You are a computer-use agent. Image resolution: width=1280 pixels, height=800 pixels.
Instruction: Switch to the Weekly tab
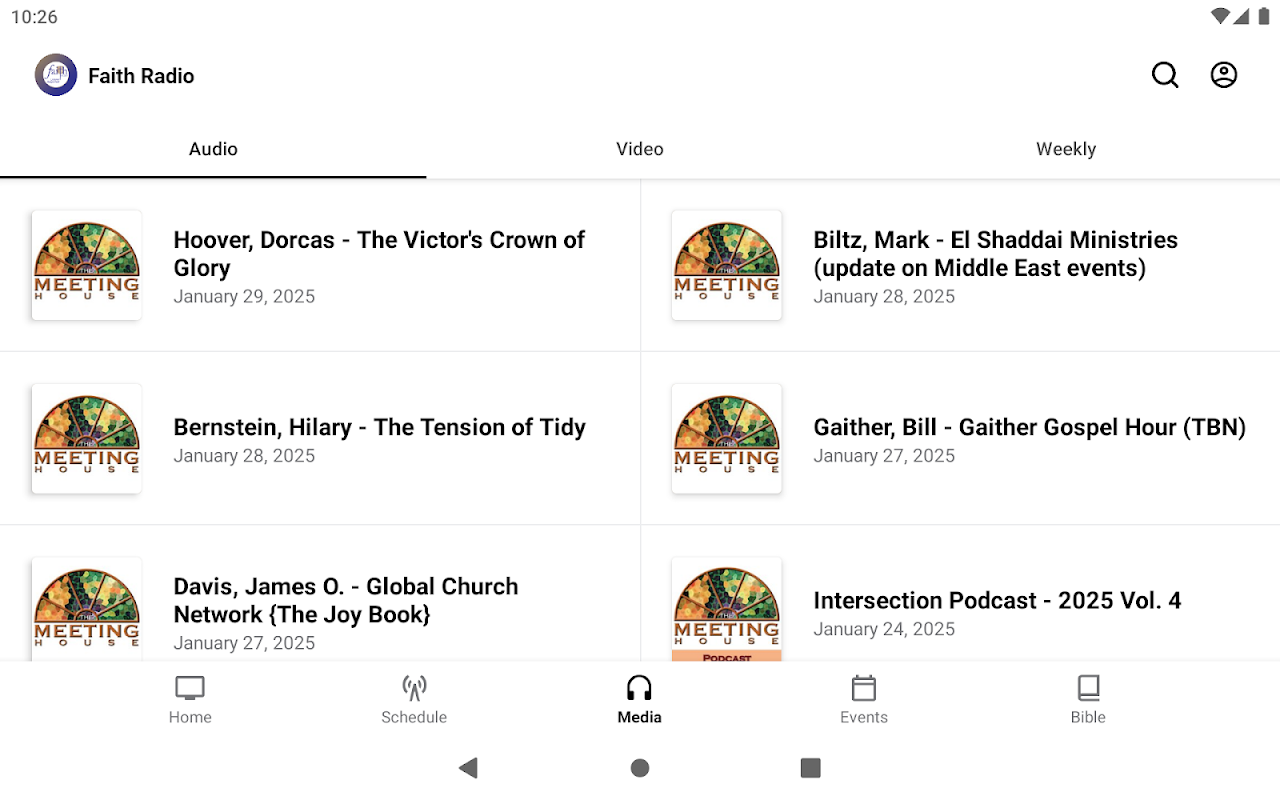coord(1066,149)
